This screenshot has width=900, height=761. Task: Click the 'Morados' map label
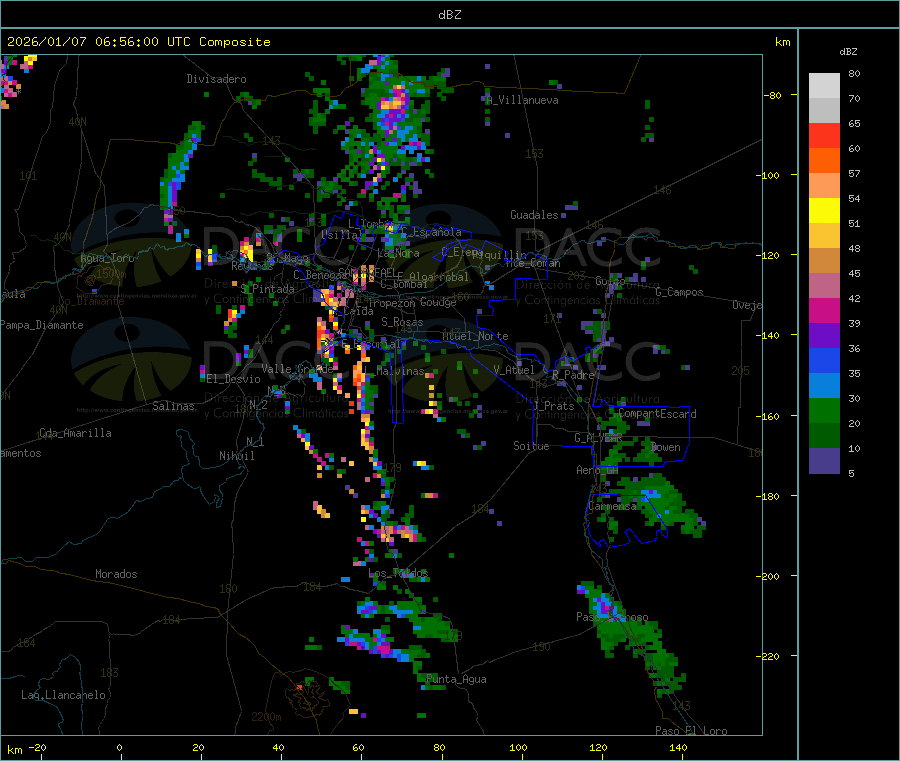click(x=117, y=574)
